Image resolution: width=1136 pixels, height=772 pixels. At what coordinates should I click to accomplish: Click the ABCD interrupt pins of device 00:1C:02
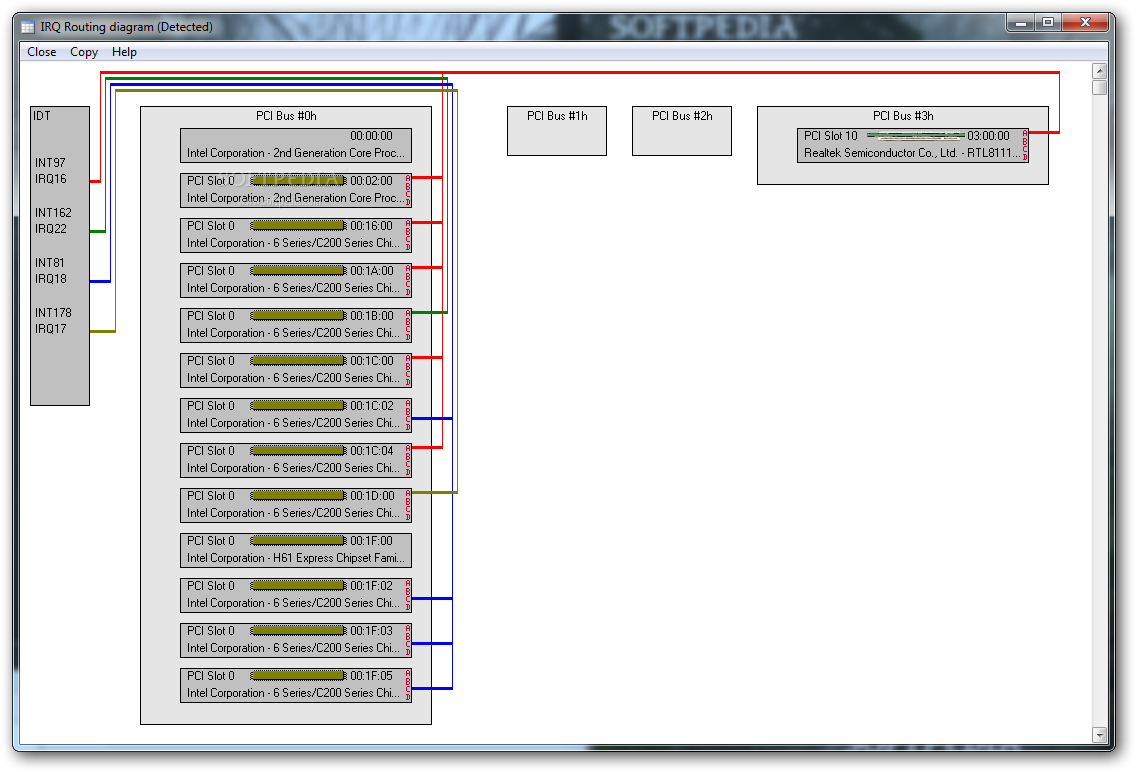pyautogui.click(x=408, y=415)
